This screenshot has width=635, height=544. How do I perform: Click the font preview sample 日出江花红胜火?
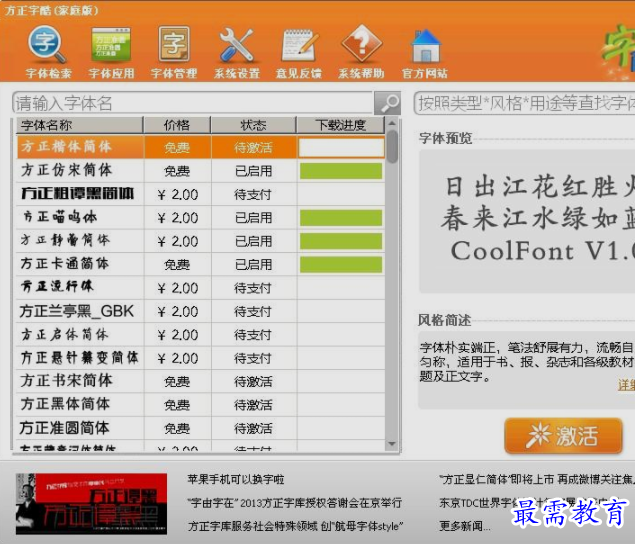(540, 187)
